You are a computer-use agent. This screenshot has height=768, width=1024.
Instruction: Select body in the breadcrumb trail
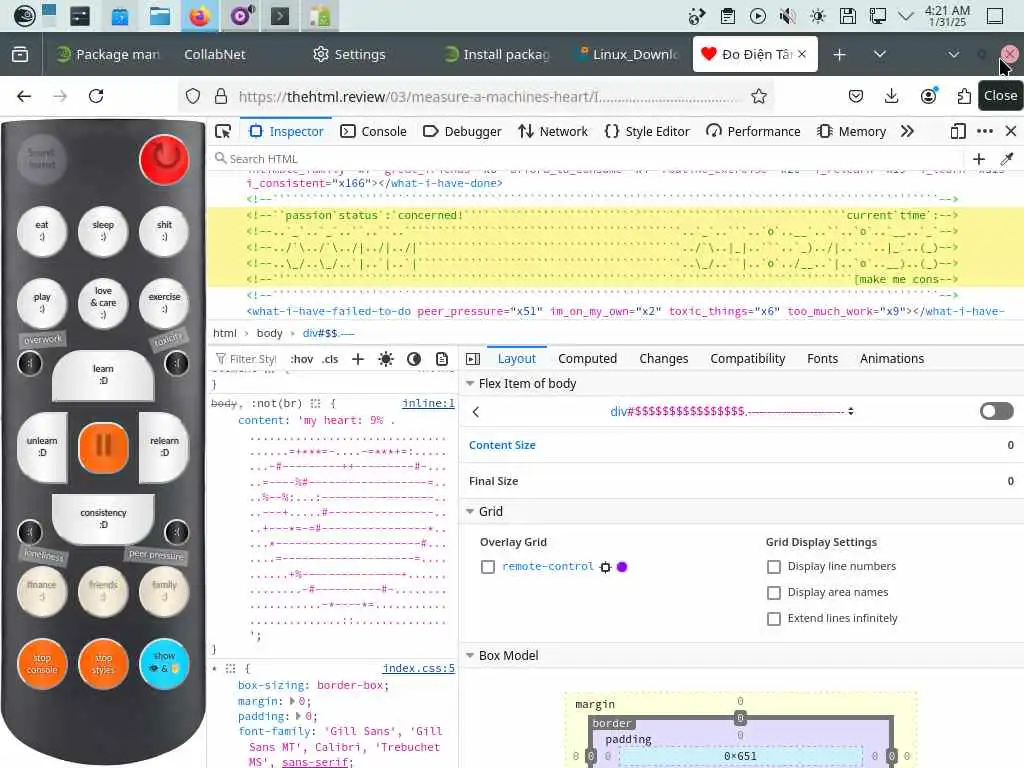click(x=269, y=333)
